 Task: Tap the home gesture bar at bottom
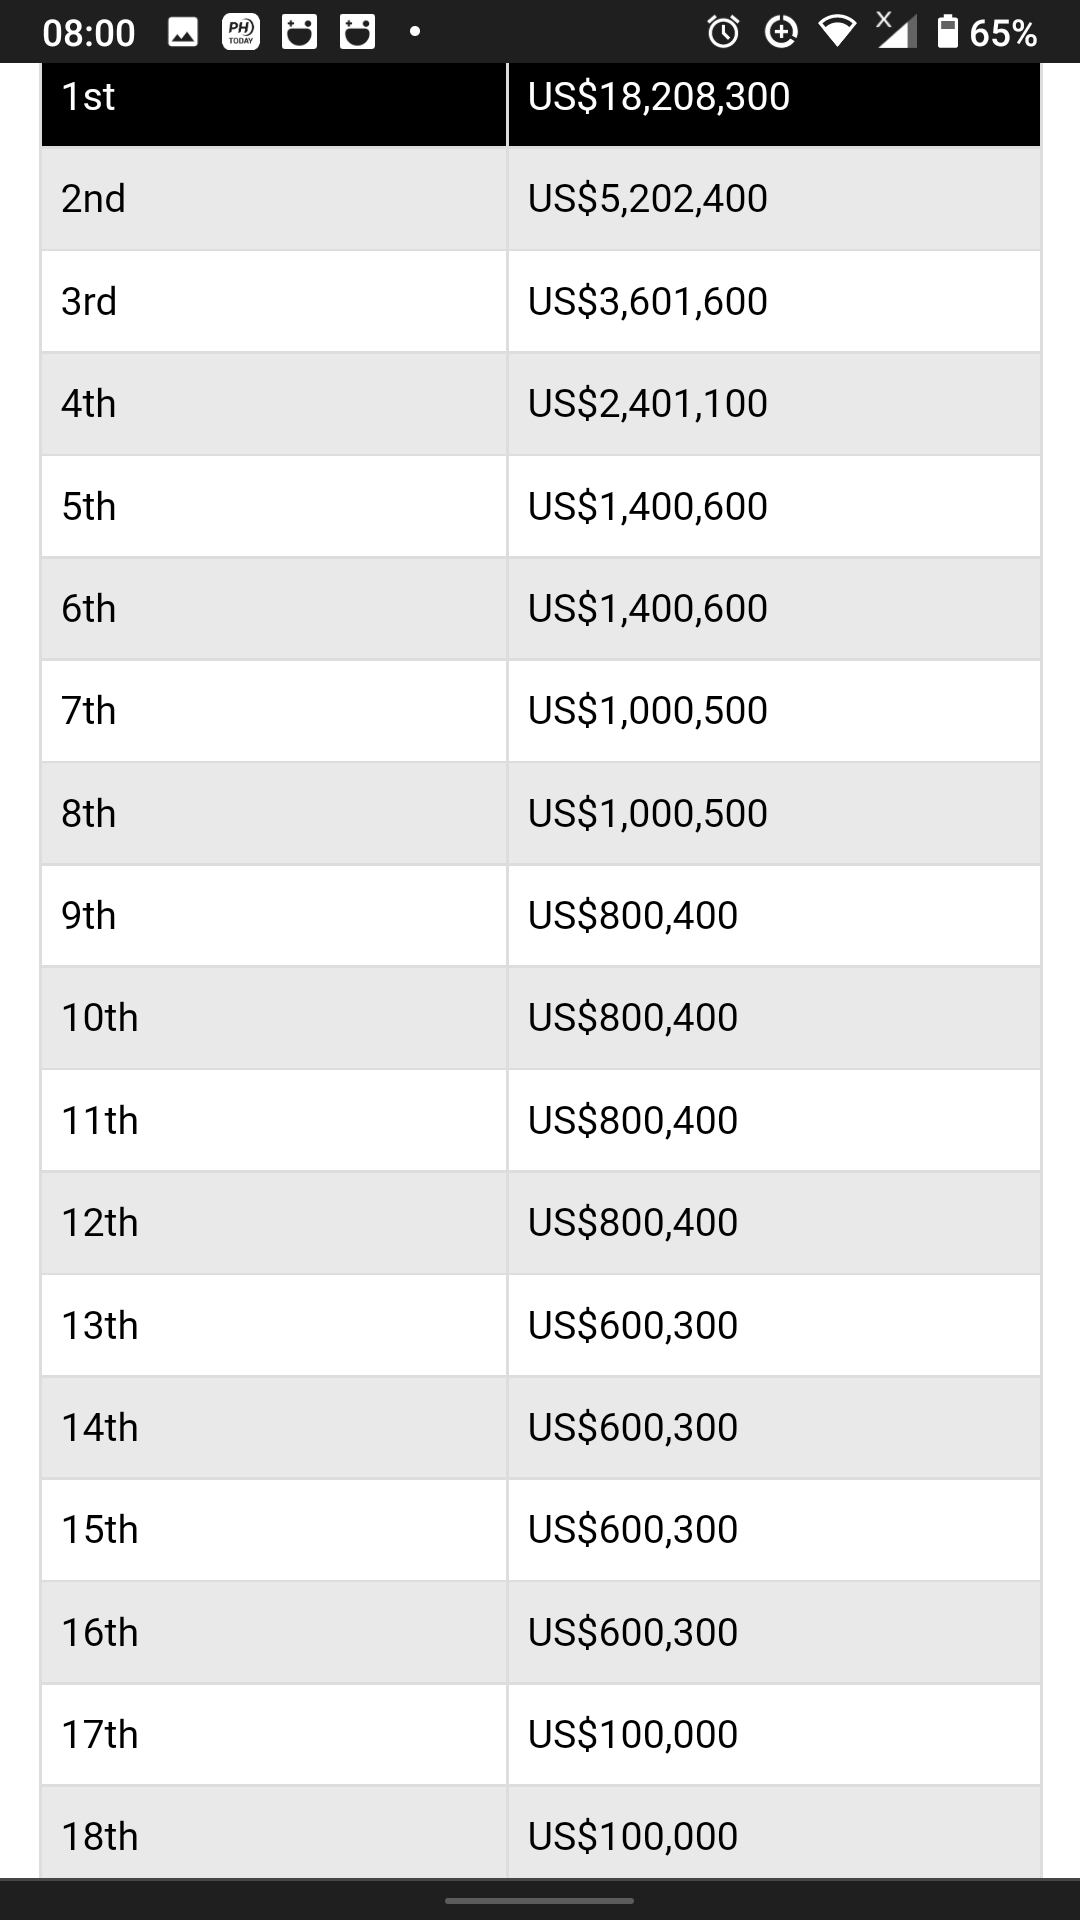[x=540, y=1900]
